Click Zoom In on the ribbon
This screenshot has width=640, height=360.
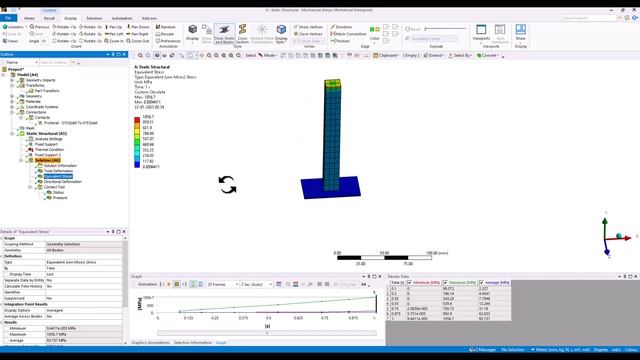point(114,41)
